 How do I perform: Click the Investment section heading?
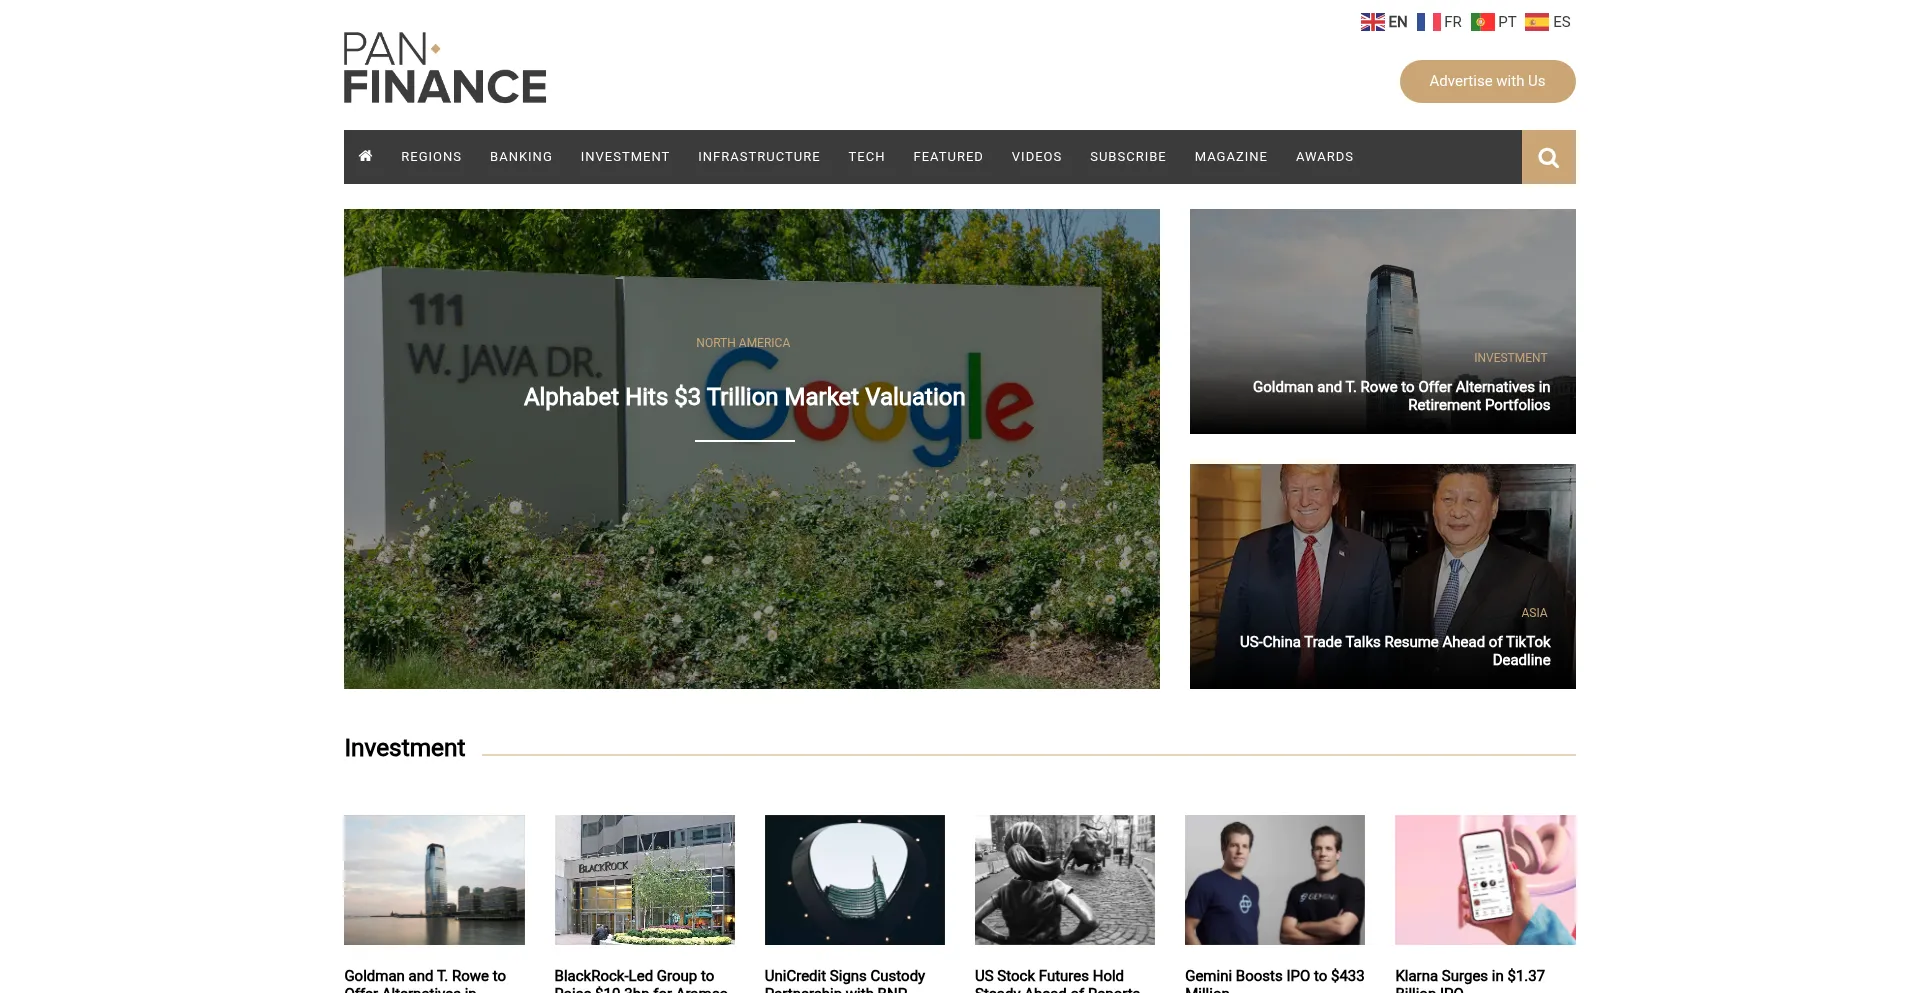point(404,748)
